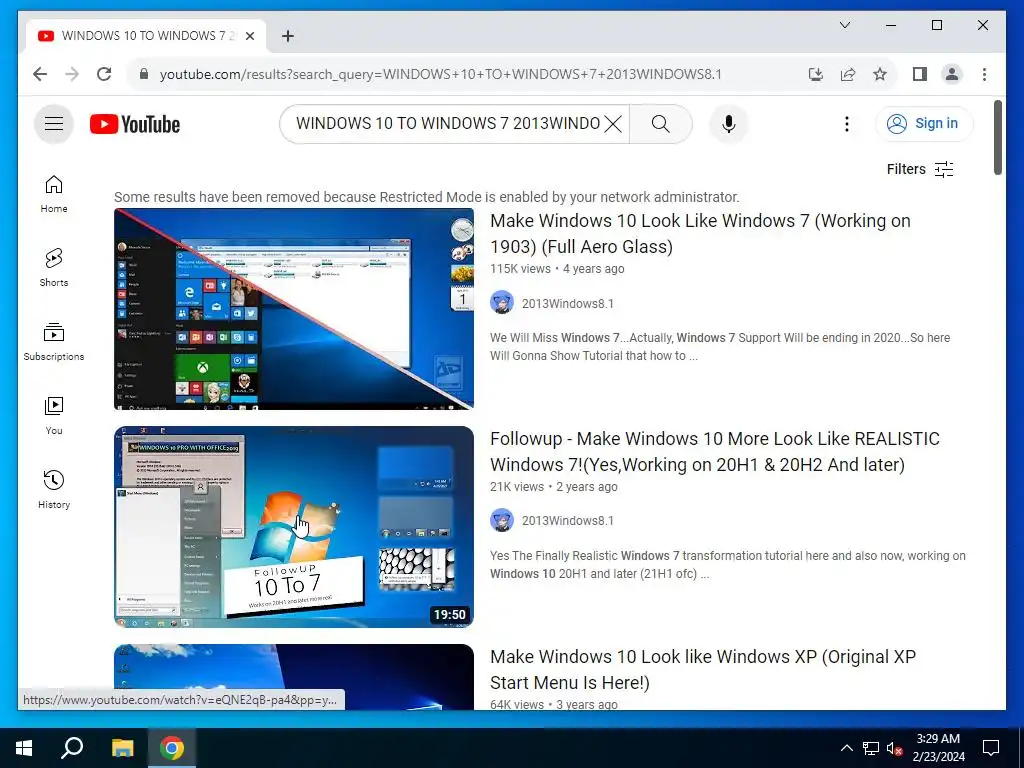Viewport: 1024px width, 768px height.
Task: Select the WINDOWS 10 TO WINDOWS 7 tab
Action: (146, 36)
